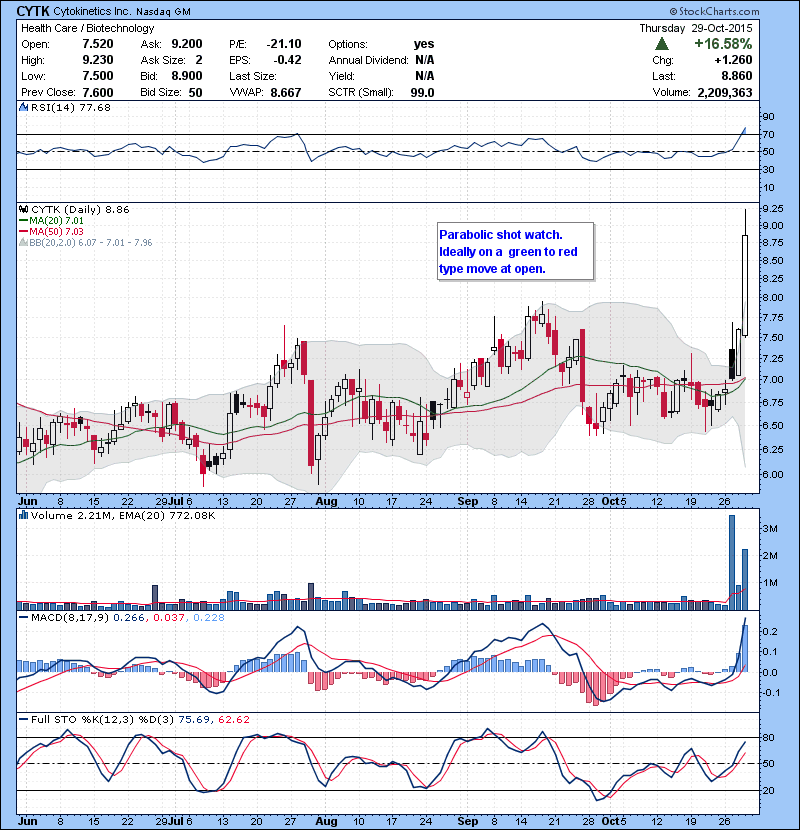Click the MA(20) 7.01 legend entry
The width and height of the screenshot is (800, 830).
point(51,221)
